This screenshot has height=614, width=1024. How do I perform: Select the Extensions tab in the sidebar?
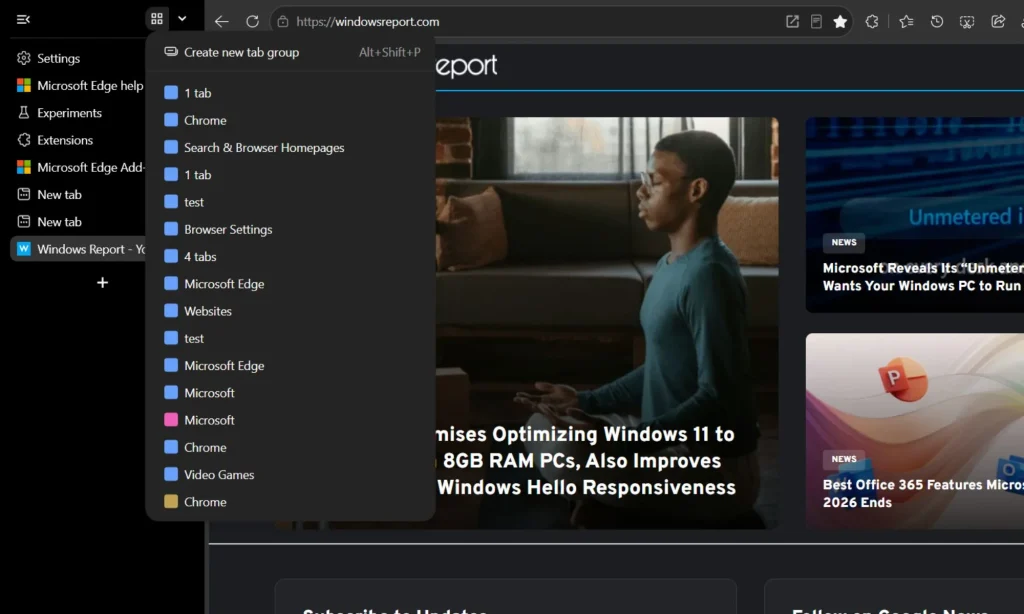[x=78, y=140]
